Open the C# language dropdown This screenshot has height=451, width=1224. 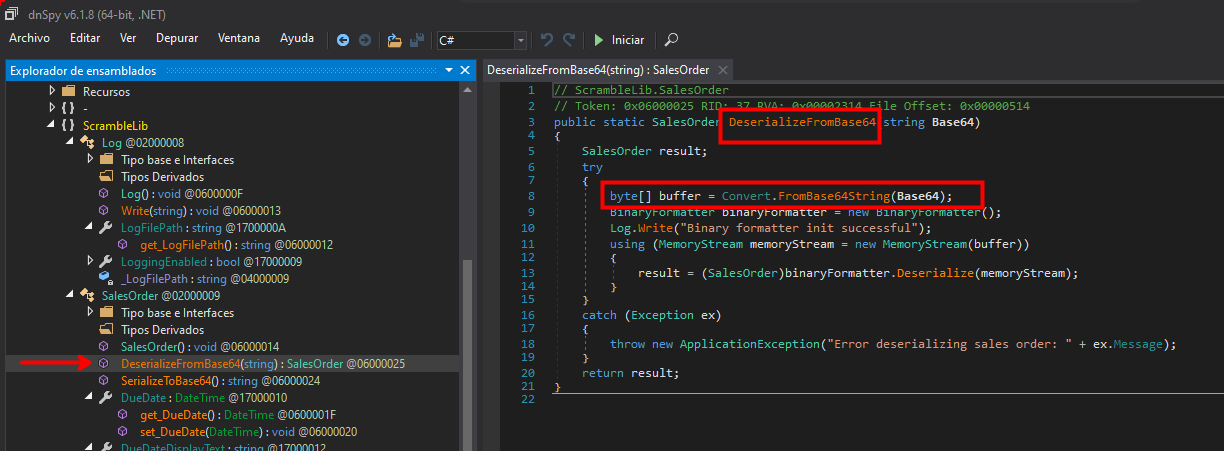pyautogui.click(x=520, y=40)
